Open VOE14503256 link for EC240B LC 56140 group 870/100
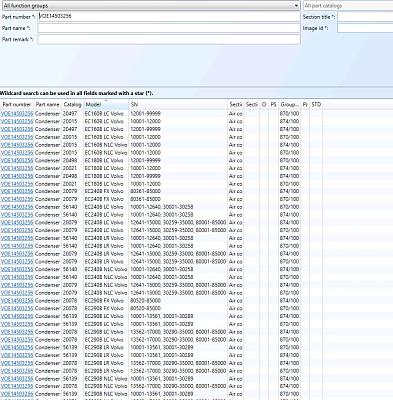Image resolution: width=393 pixels, height=400 pixels. (17, 207)
